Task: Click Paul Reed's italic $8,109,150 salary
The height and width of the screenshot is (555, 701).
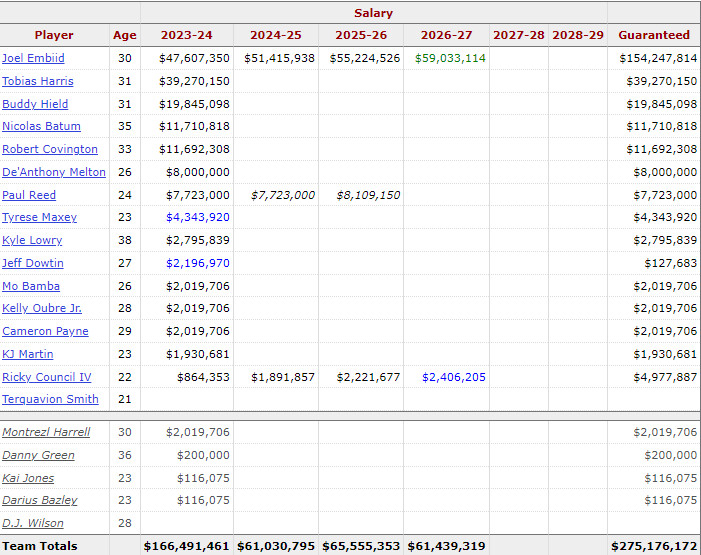Action: coord(368,195)
